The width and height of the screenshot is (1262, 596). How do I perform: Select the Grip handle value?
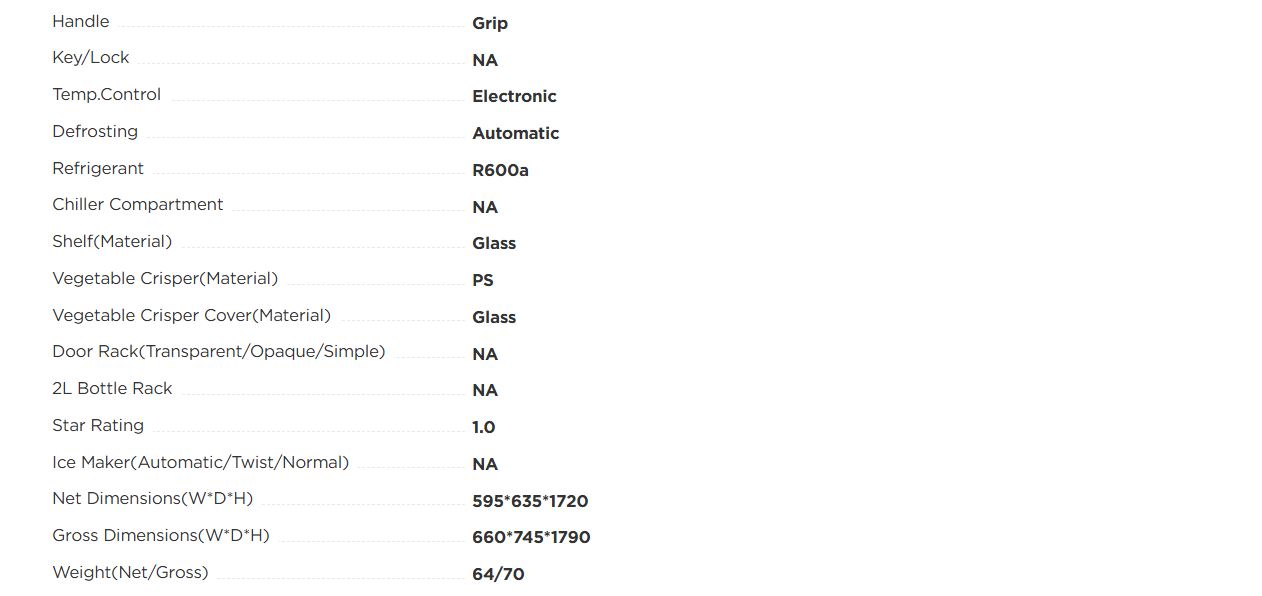[x=490, y=23]
